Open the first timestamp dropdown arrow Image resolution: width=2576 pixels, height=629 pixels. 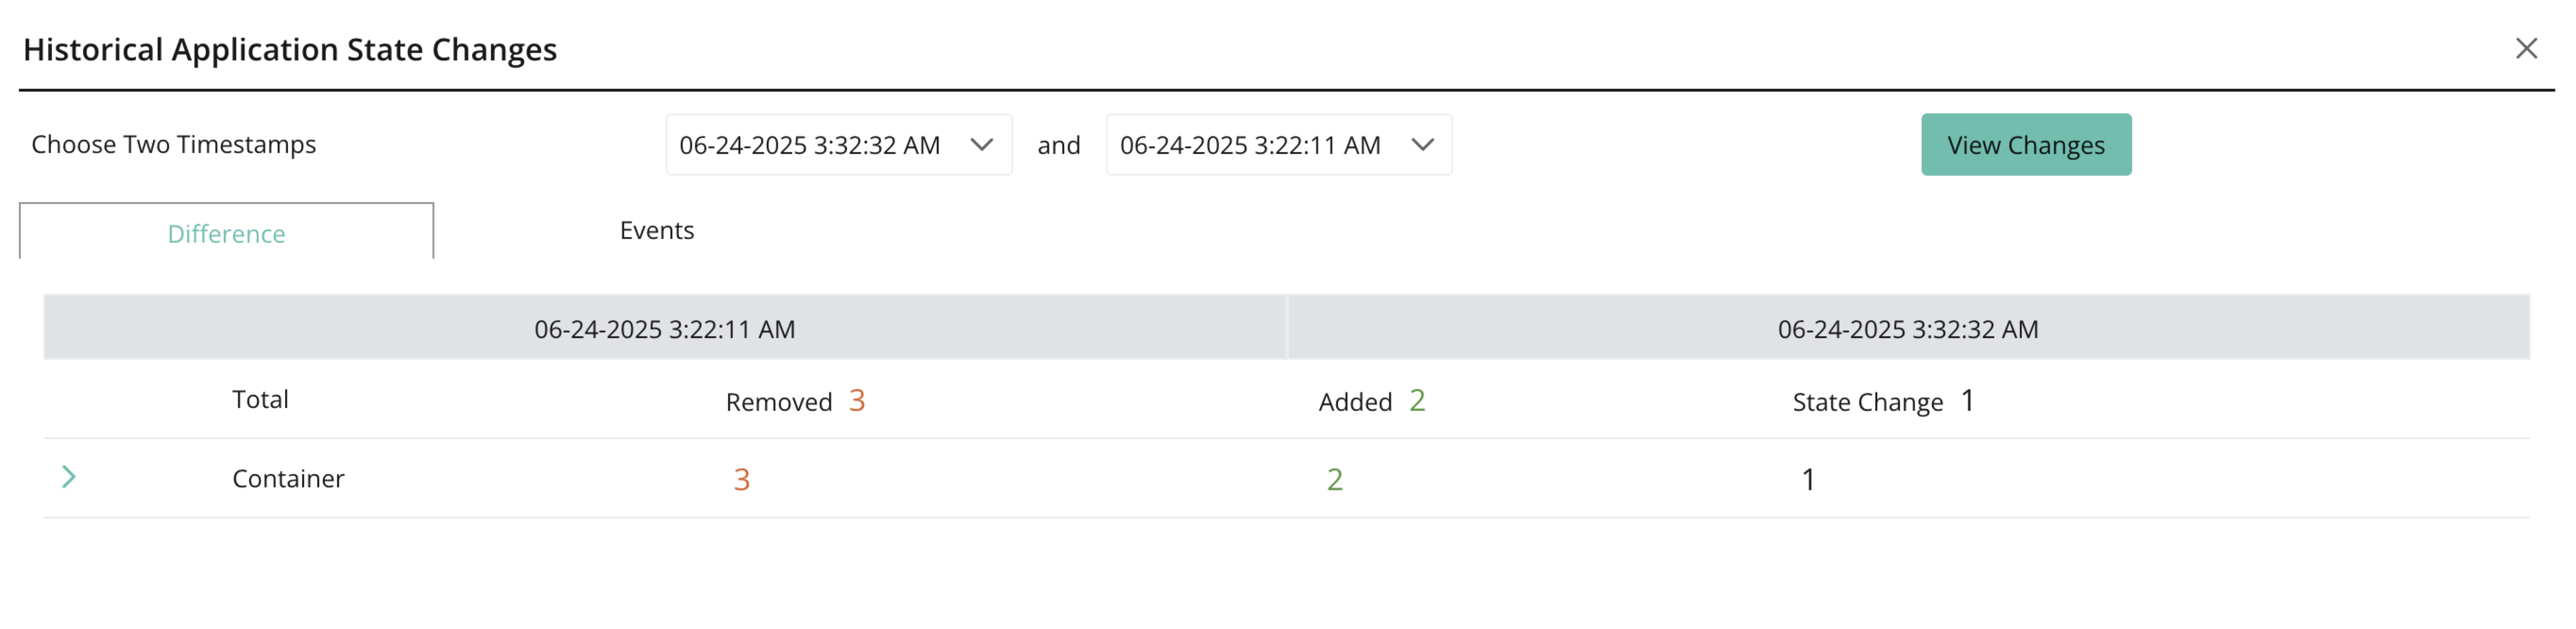pos(982,145)
